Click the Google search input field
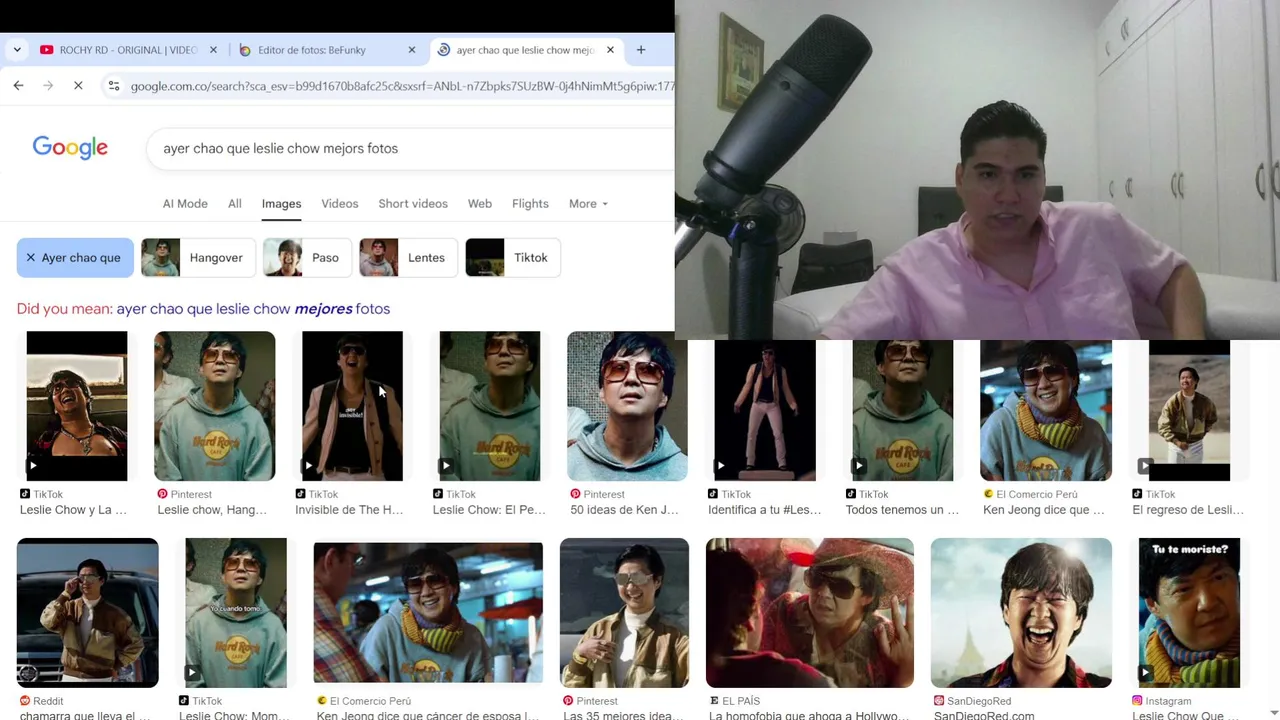This screenshot has height=720, width=1280. 410,148
